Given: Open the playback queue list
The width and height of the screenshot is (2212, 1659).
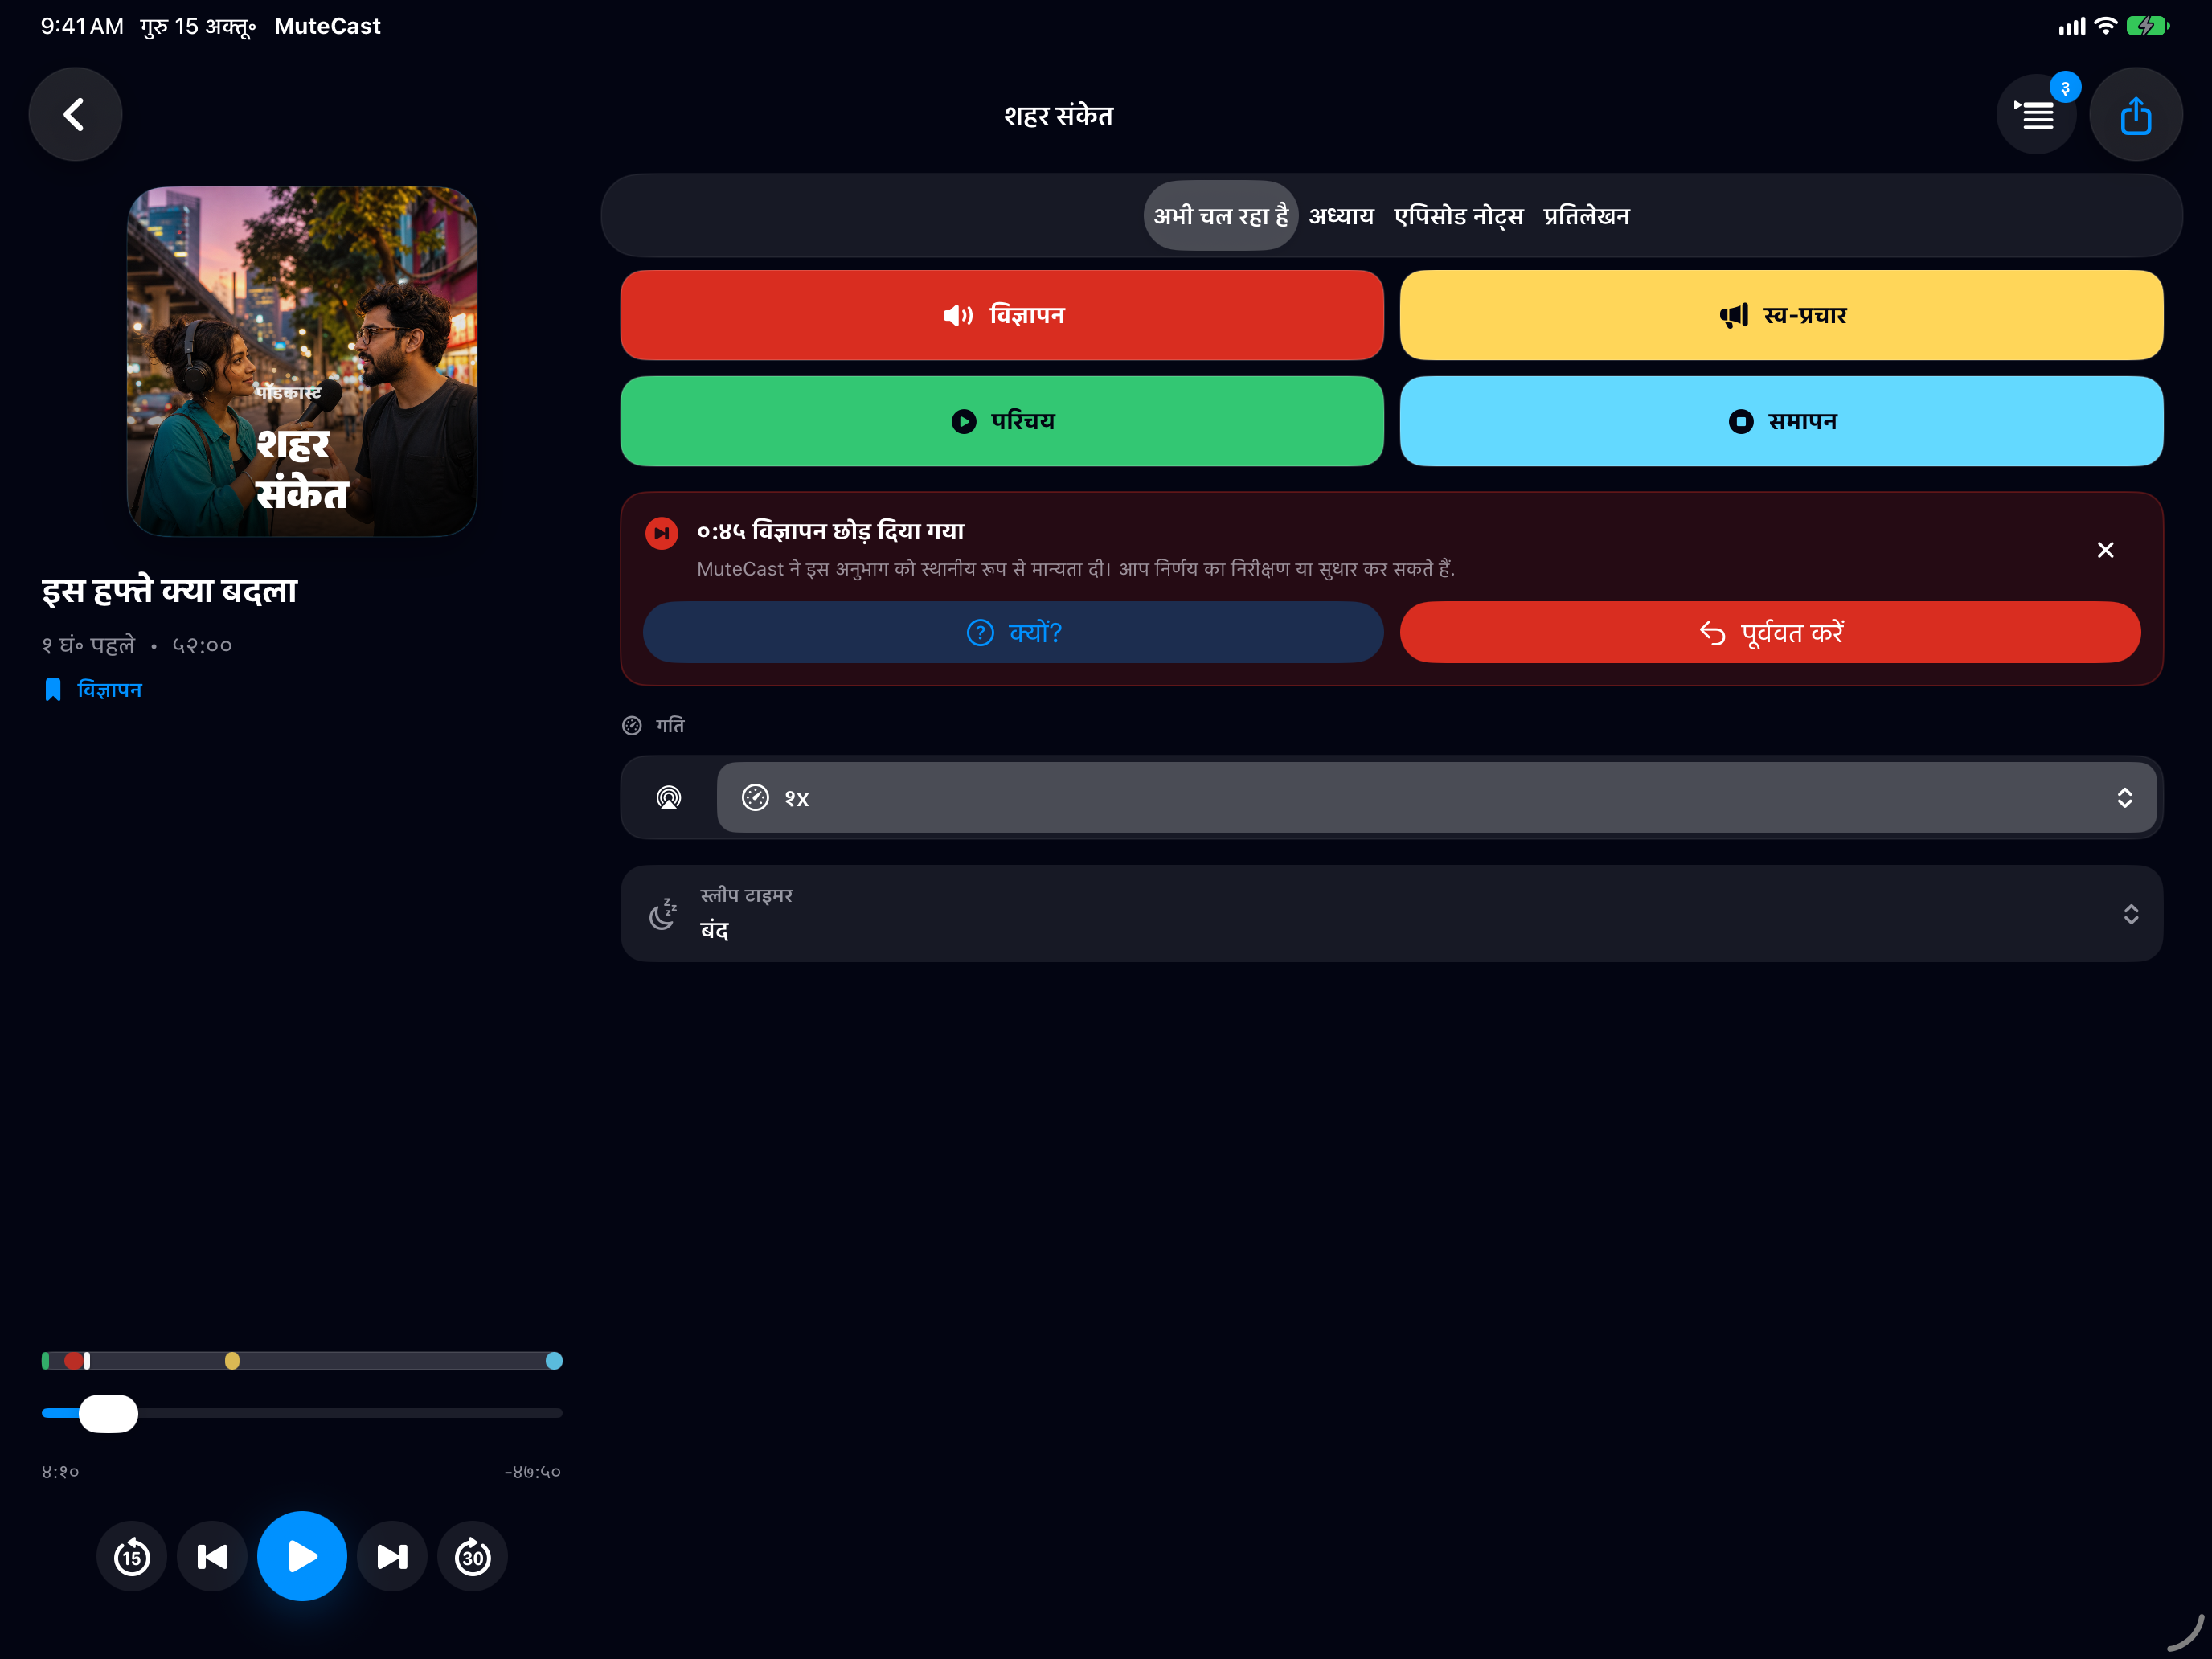Looking at the screenshot, I should [x=2036, y=115].
